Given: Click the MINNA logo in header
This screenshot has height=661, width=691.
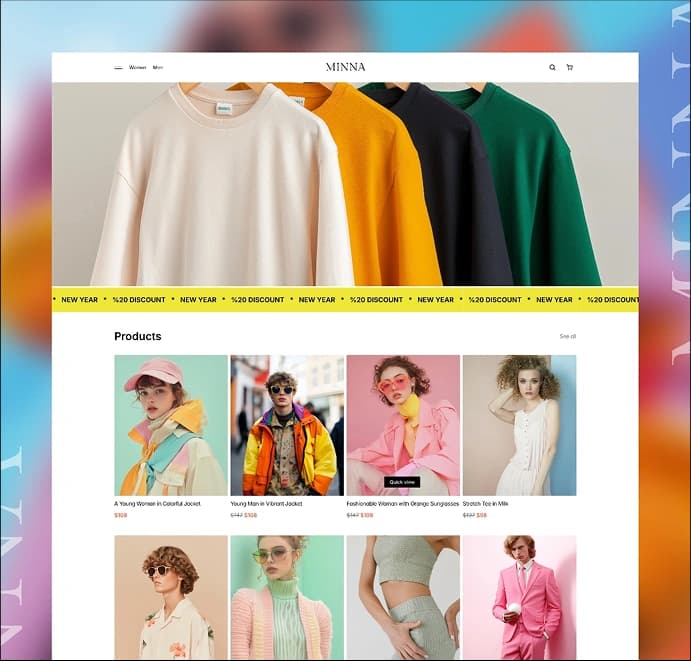Looking at the screenshot, I should click(345, 68).
